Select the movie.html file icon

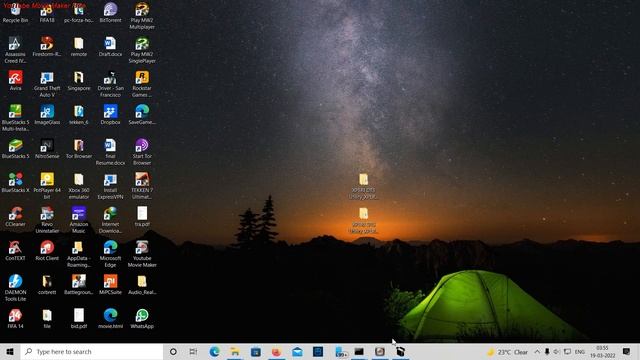pyautogui.click(x=110, y=318)
